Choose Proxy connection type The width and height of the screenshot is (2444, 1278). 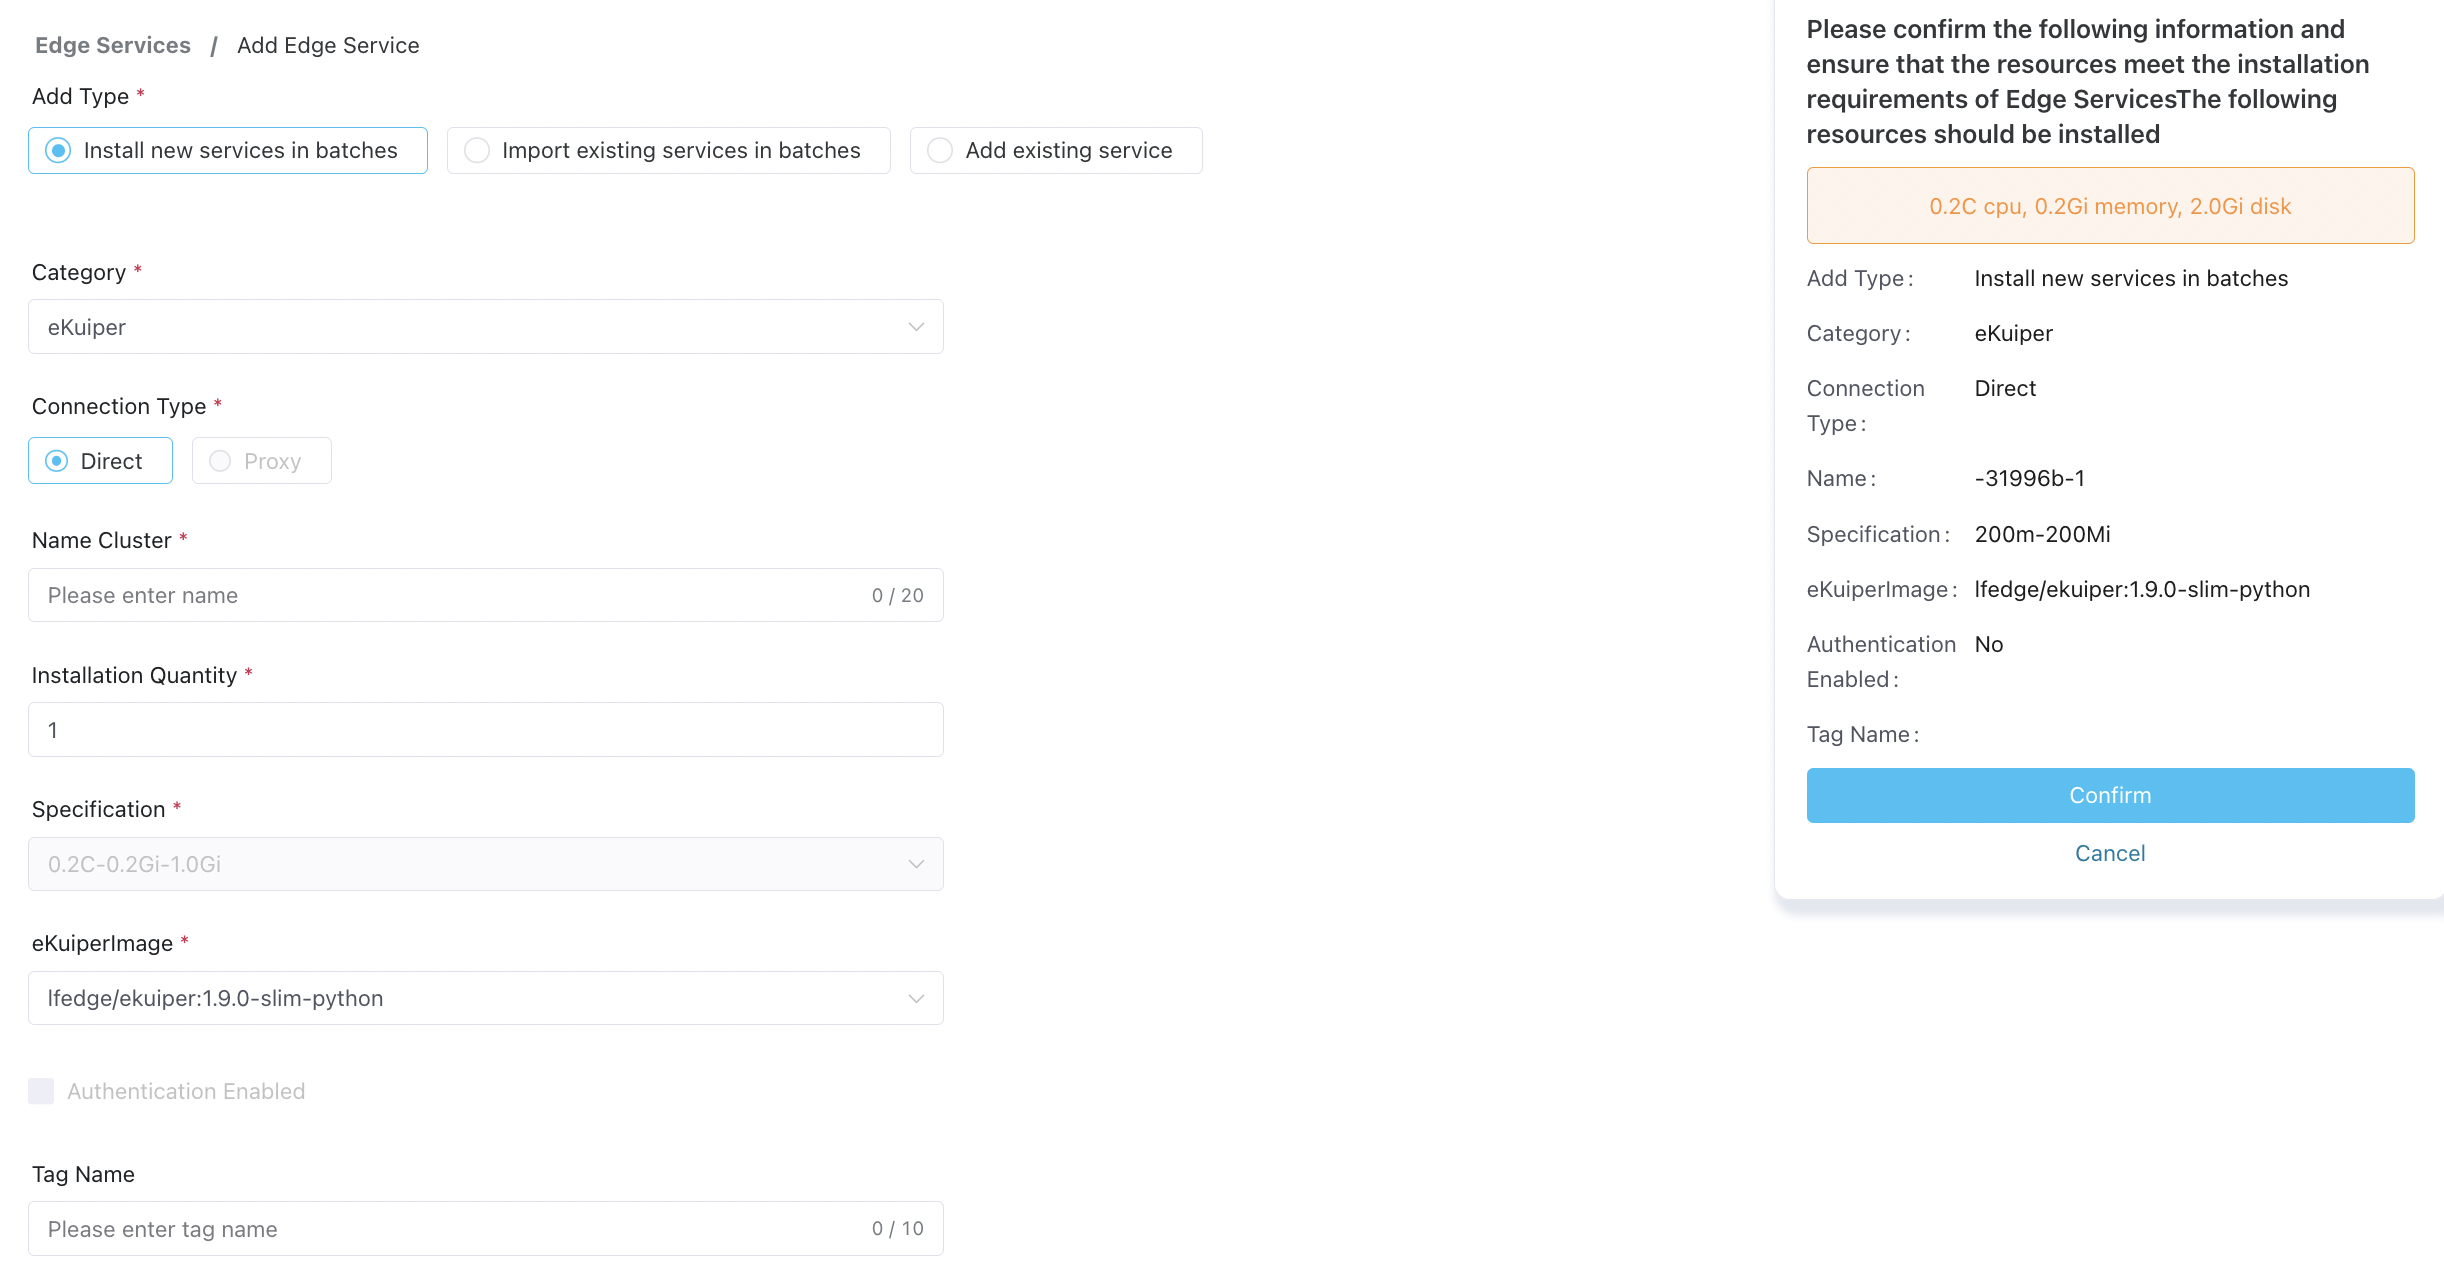coord(262,461)
